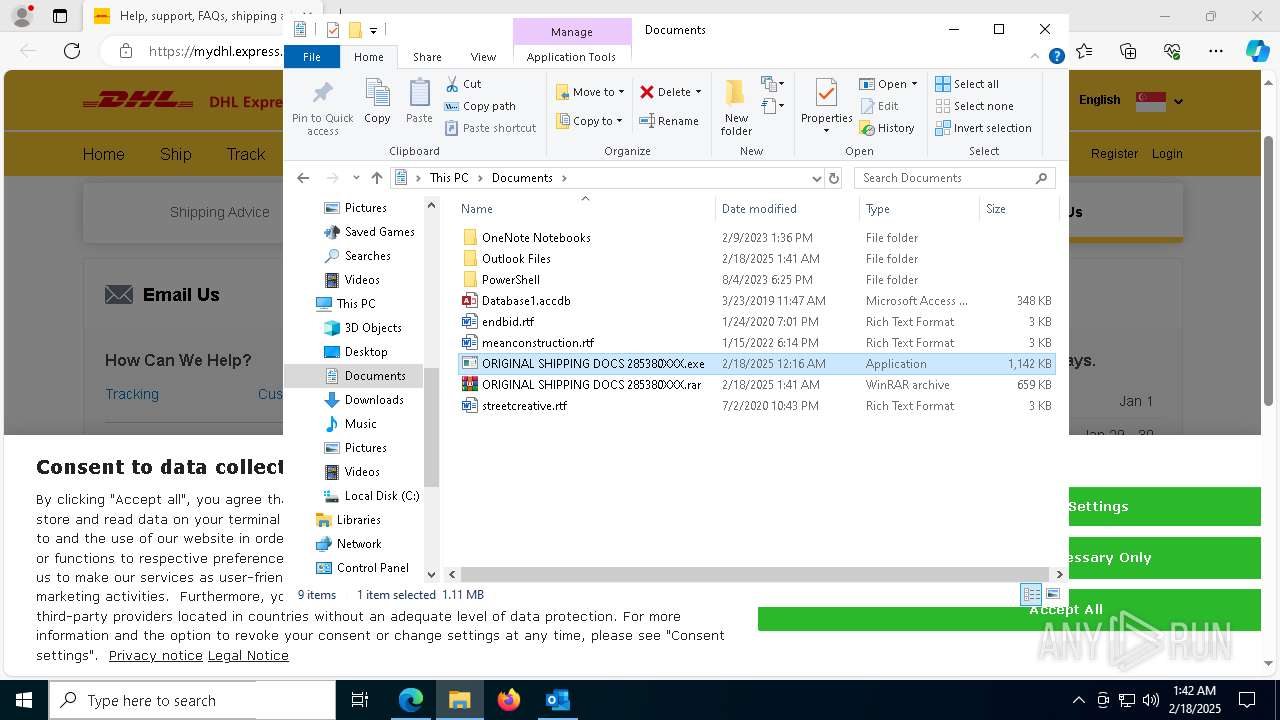The image size is (1280, 720).
Task: Open Move to dropdown
Action: click(x=590, y=92)
